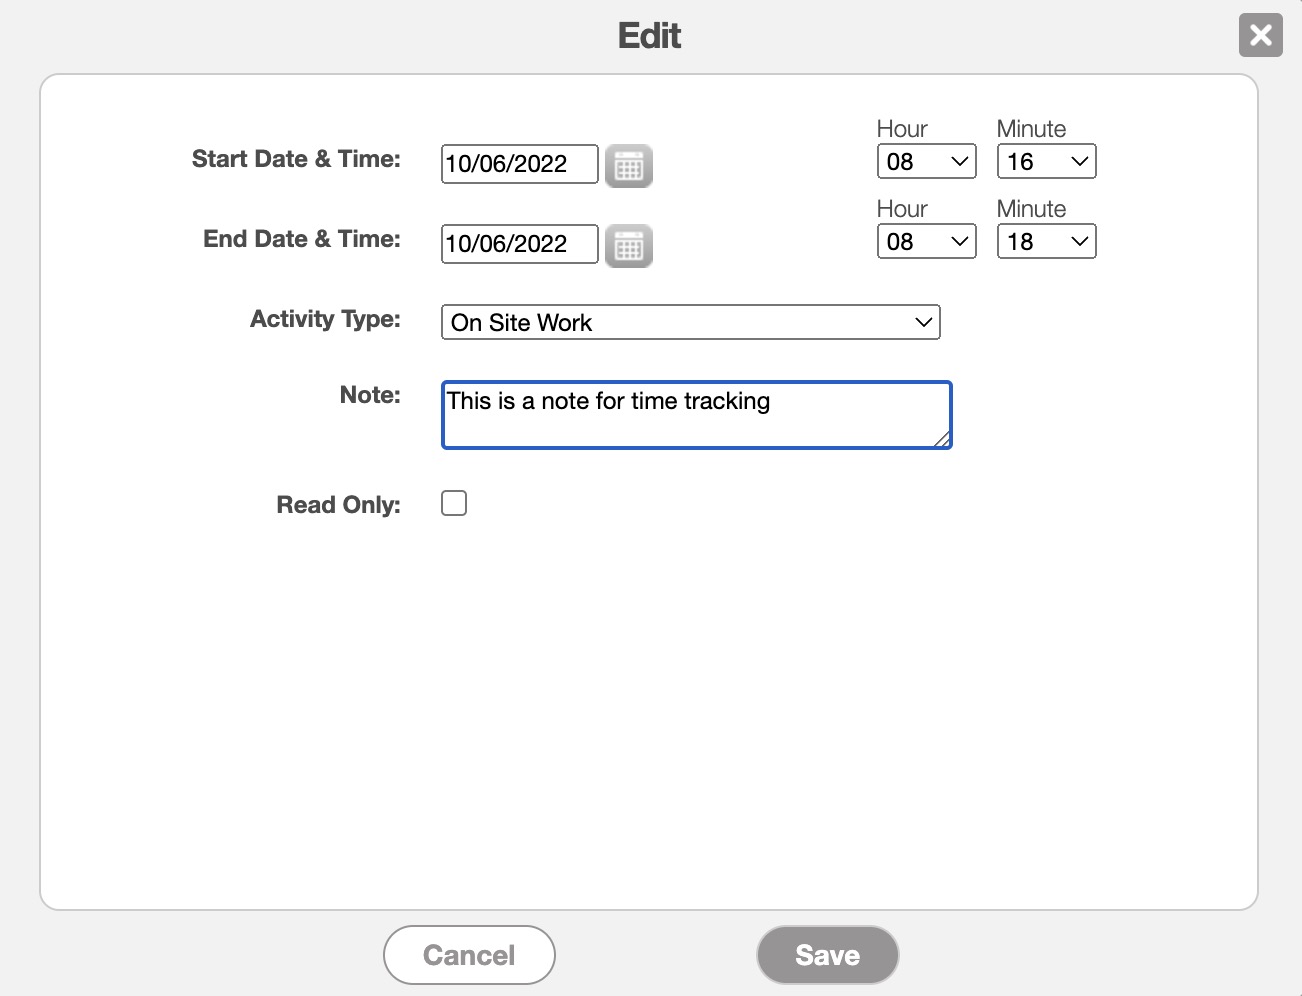Open the End Date calendar picker
This screenshot has height=996, width=1302.
pyautogui.click(x=629, y=246)
